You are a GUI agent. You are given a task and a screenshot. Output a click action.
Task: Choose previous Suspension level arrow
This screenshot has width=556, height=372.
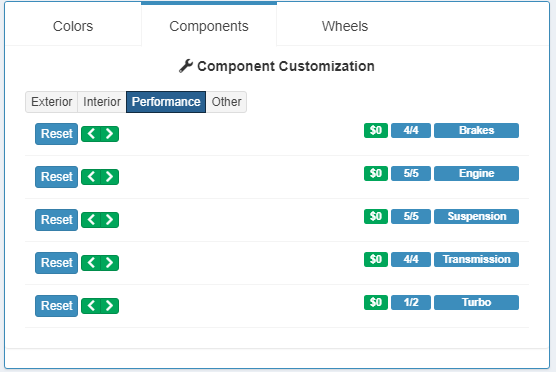tap(91, 220)
